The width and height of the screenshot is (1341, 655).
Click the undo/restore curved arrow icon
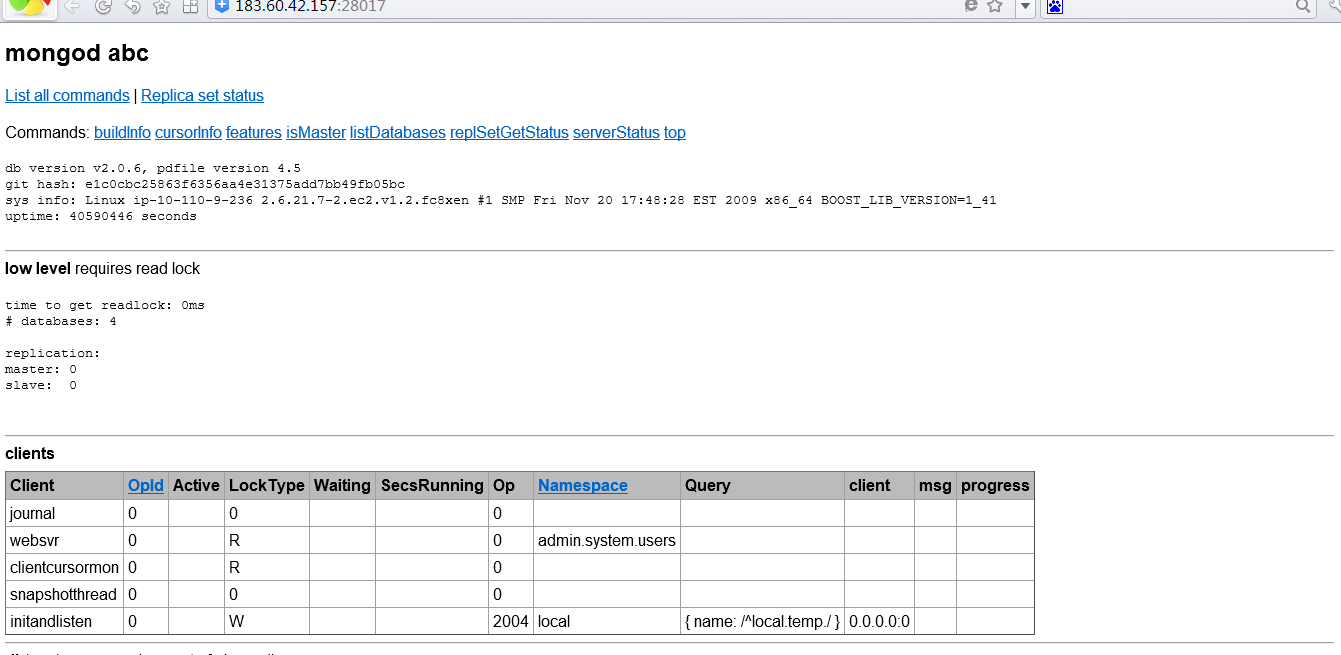133,7
